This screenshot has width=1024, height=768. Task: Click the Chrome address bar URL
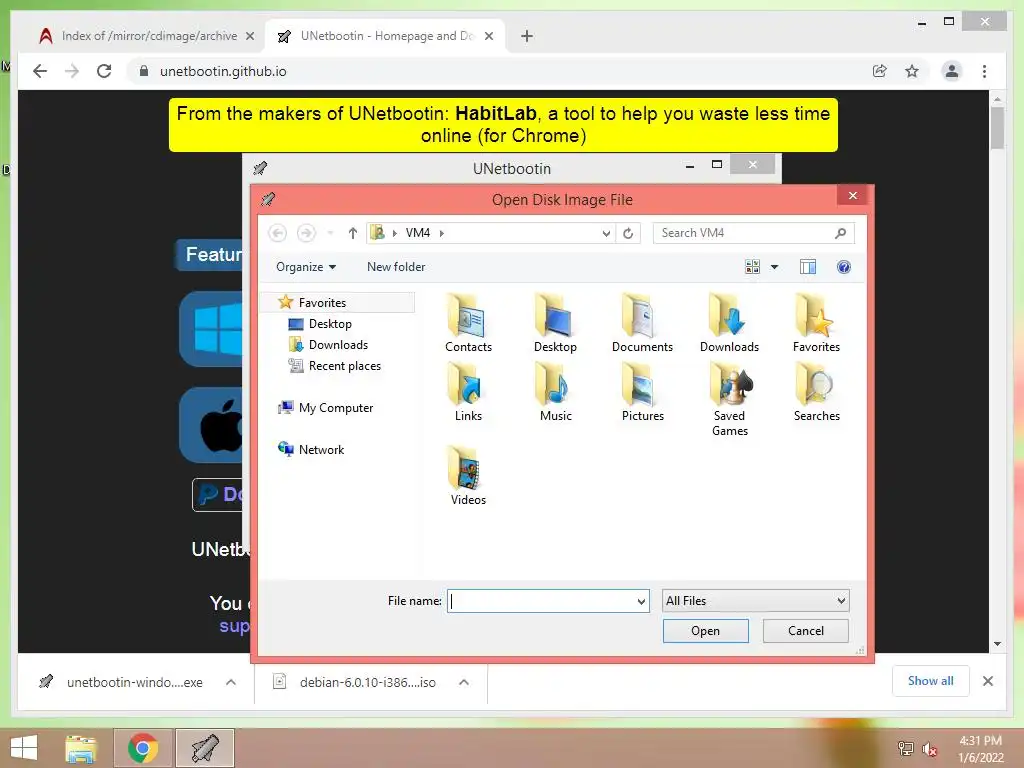tap(223, 71)
